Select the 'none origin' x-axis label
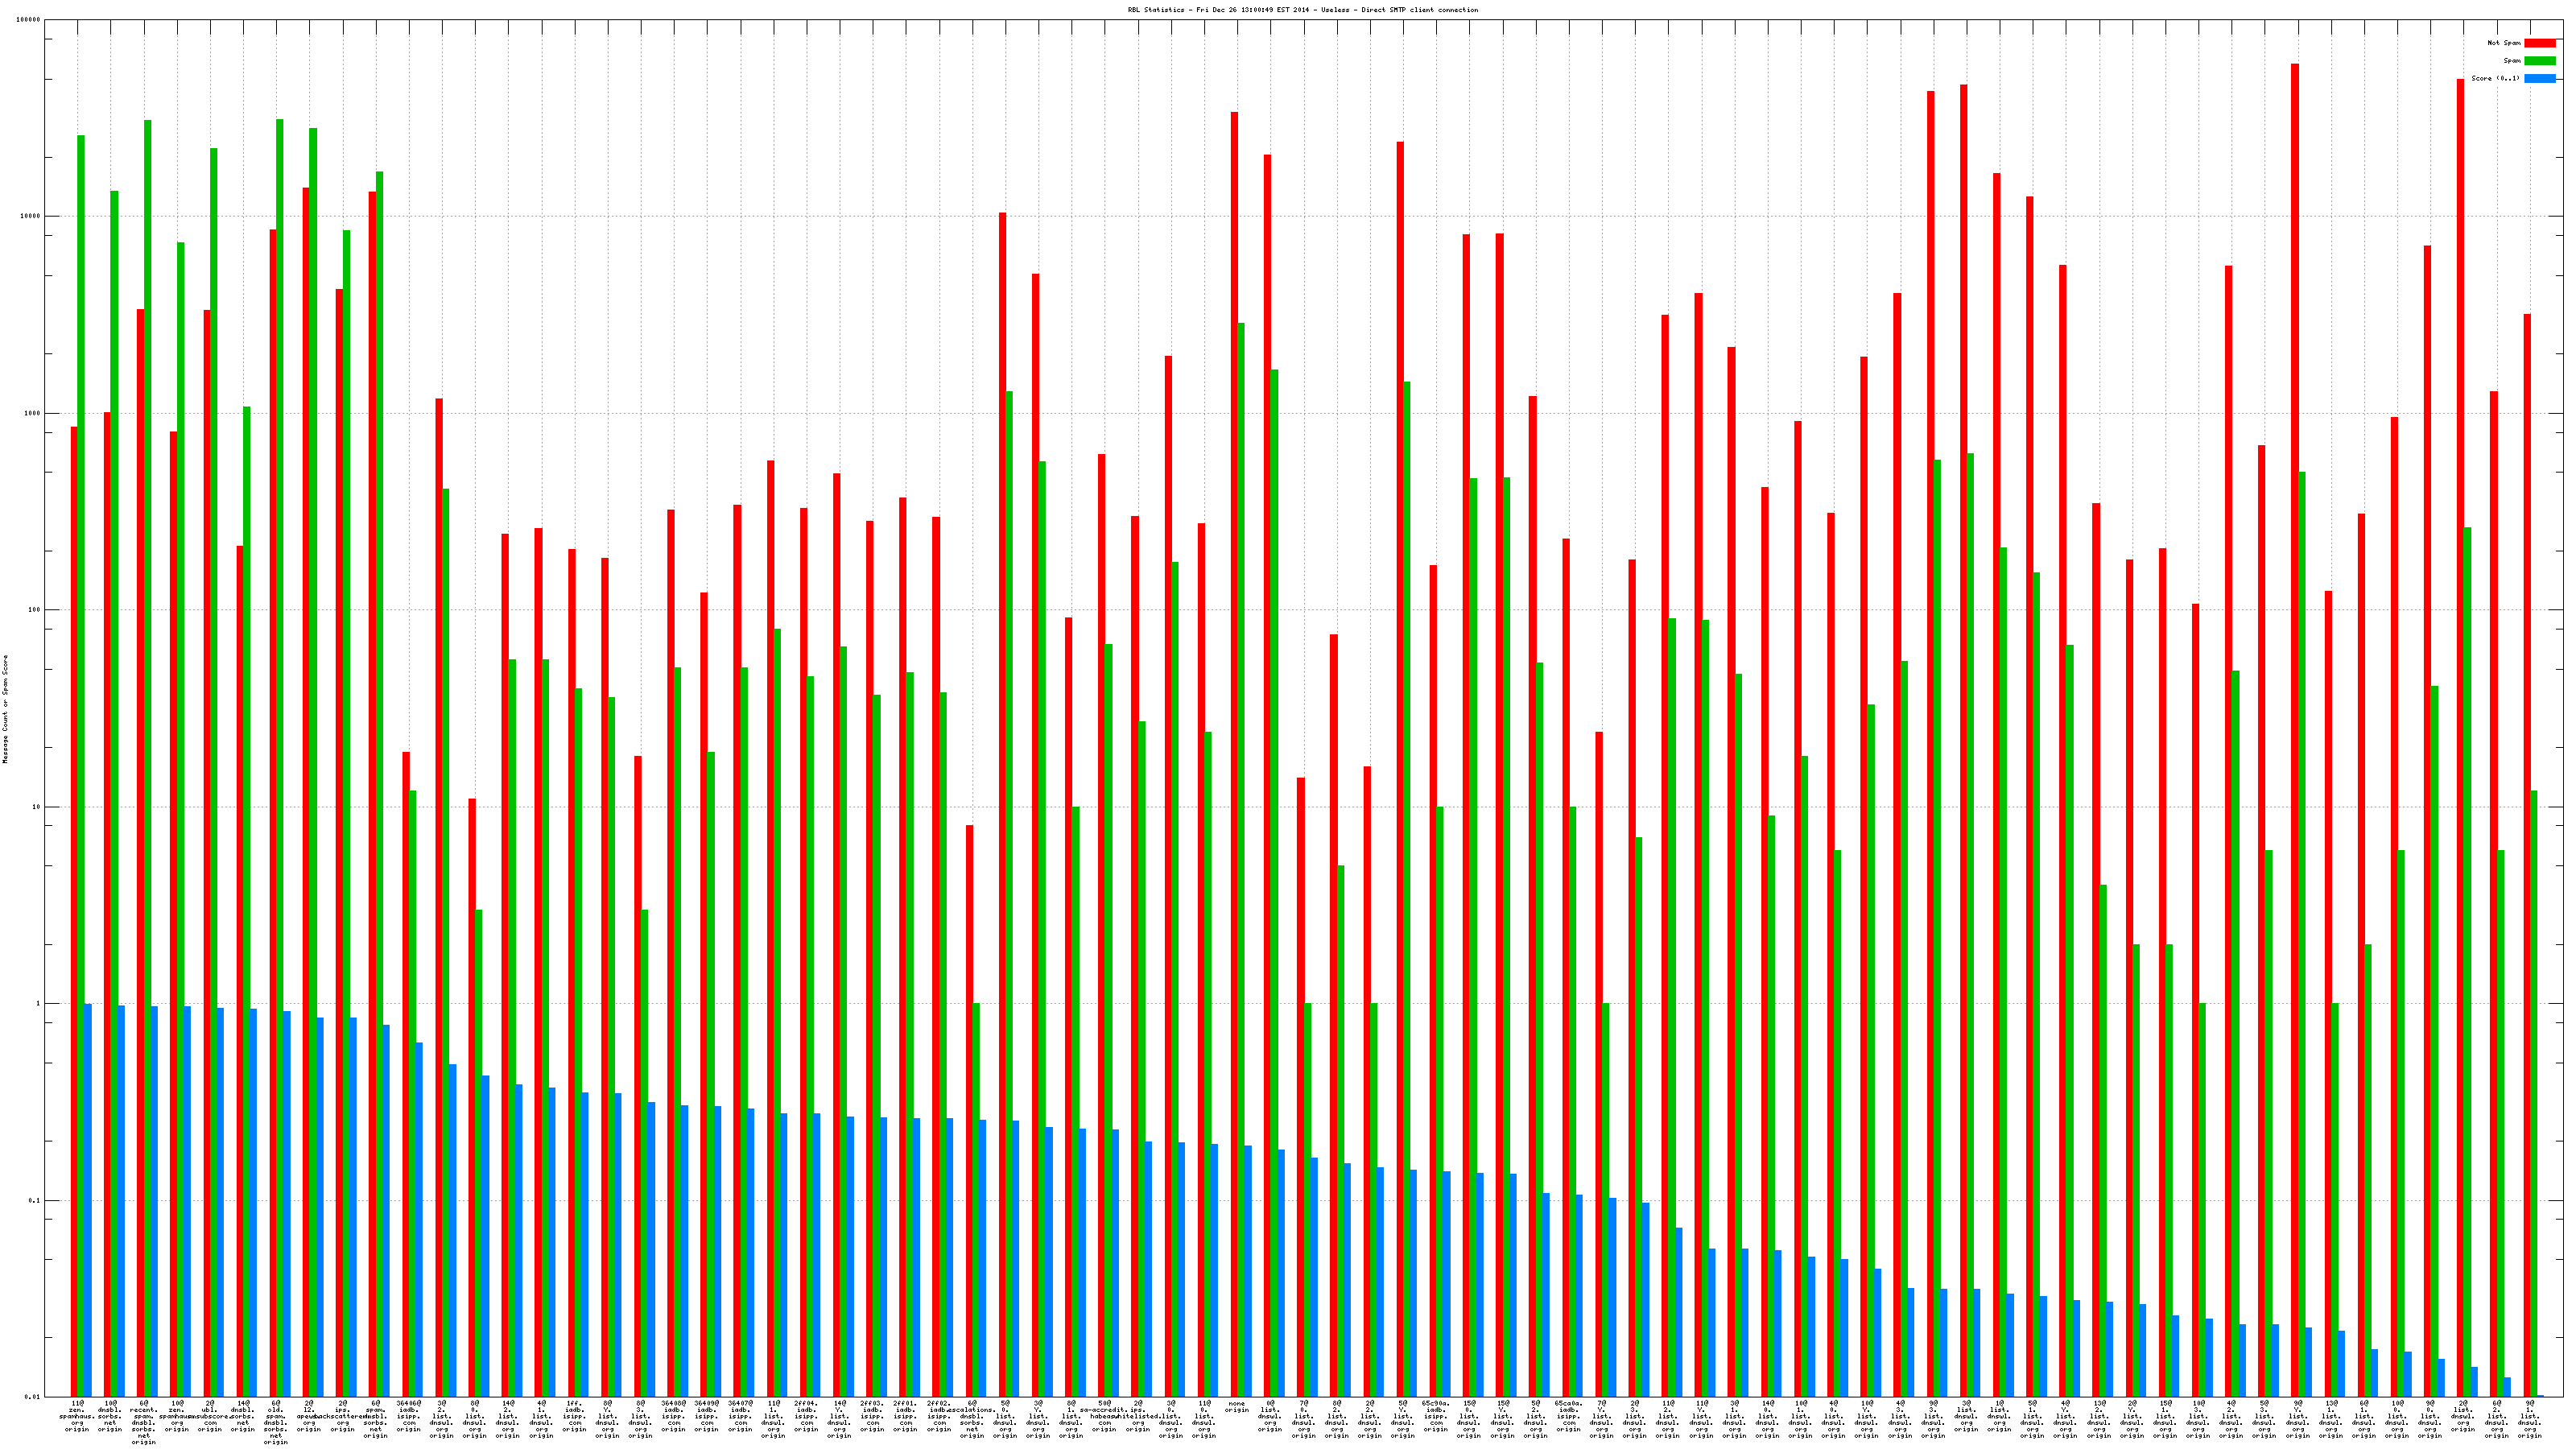 (1237, 1407)
